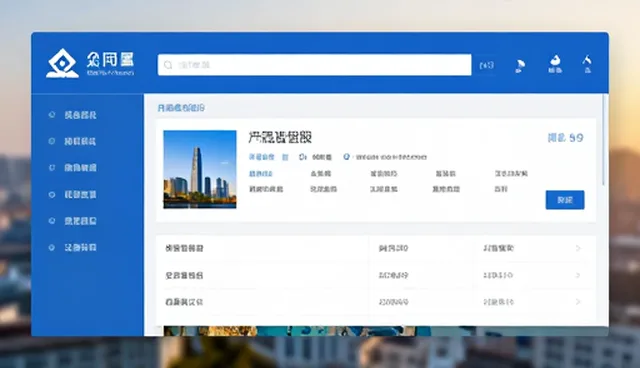Click the circle icon of the second sidebar item
This screenshot has height=368, width=640.
(52, 141)
